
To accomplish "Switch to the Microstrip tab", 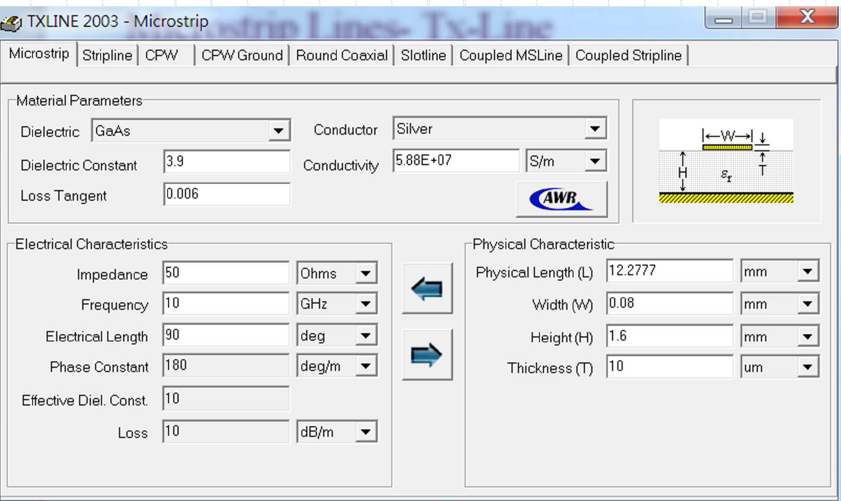I will [x=39, y=54].
